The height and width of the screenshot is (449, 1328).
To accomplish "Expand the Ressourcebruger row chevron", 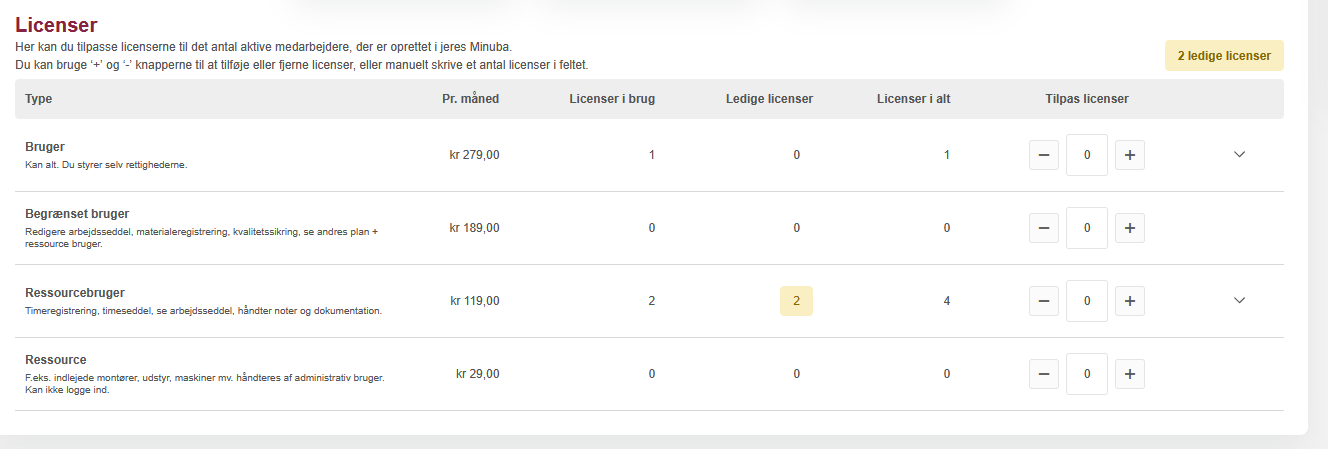I will tap(1240, 300).
